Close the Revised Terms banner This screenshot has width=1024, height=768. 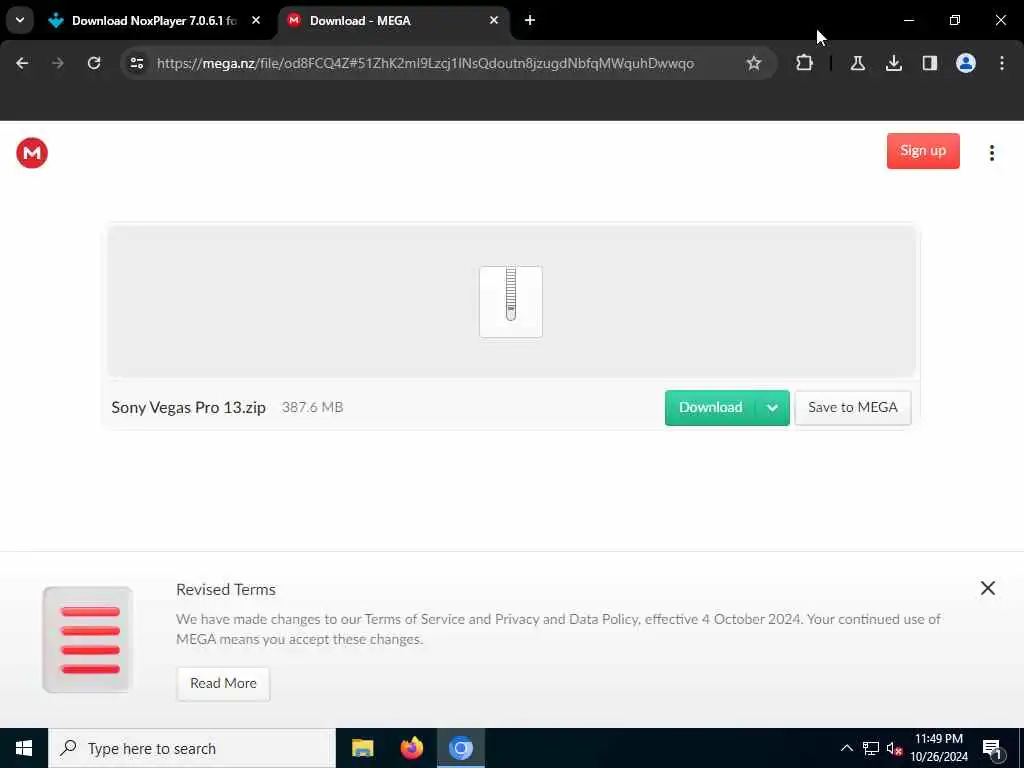pos(987,588)
